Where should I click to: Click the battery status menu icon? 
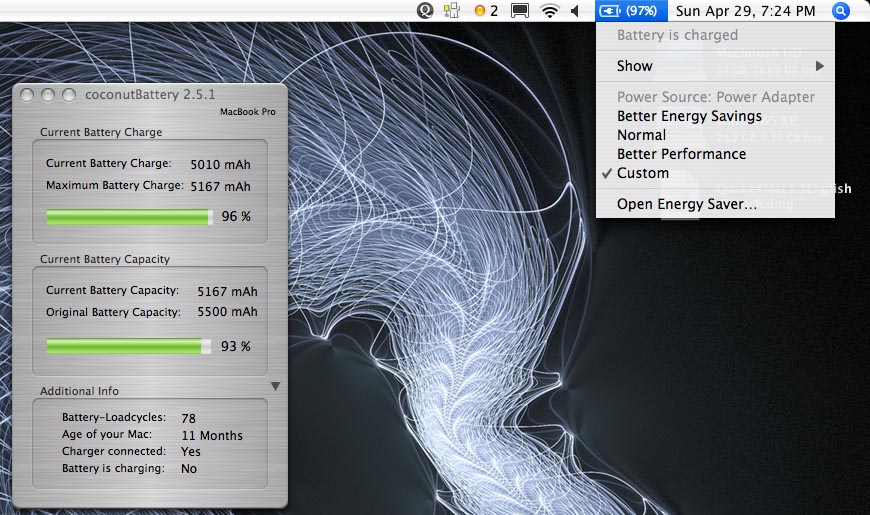tap(631, 11)
